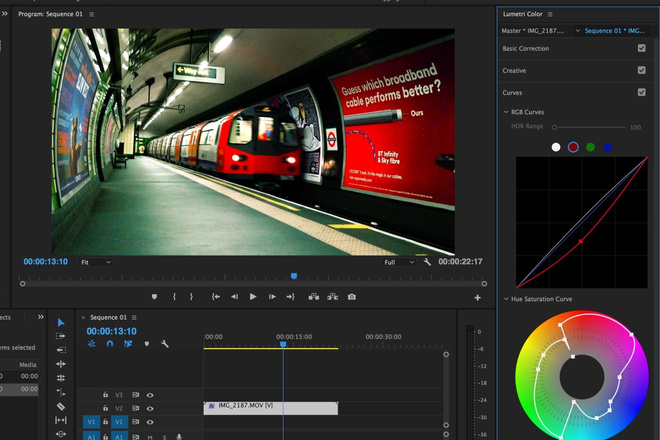Image resolution: width=660 pixels, height=440 pixels.
Task: Open the Full playback resolution dropdown
Action: 399,262
